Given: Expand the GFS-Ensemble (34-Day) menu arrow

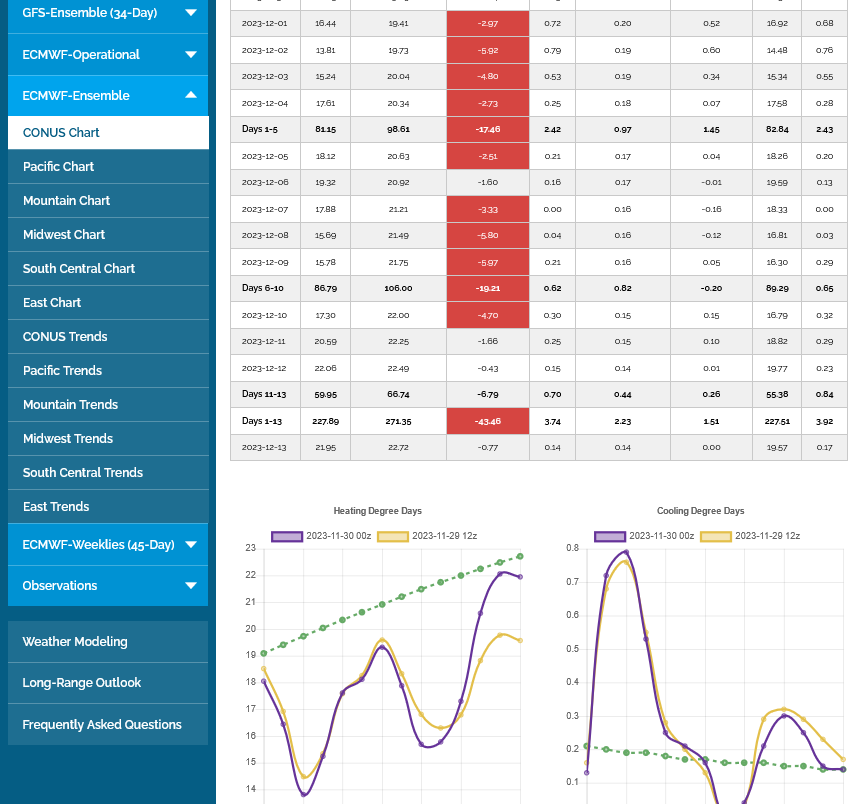Looking at the screenshot, I should [x=191, y=13].
